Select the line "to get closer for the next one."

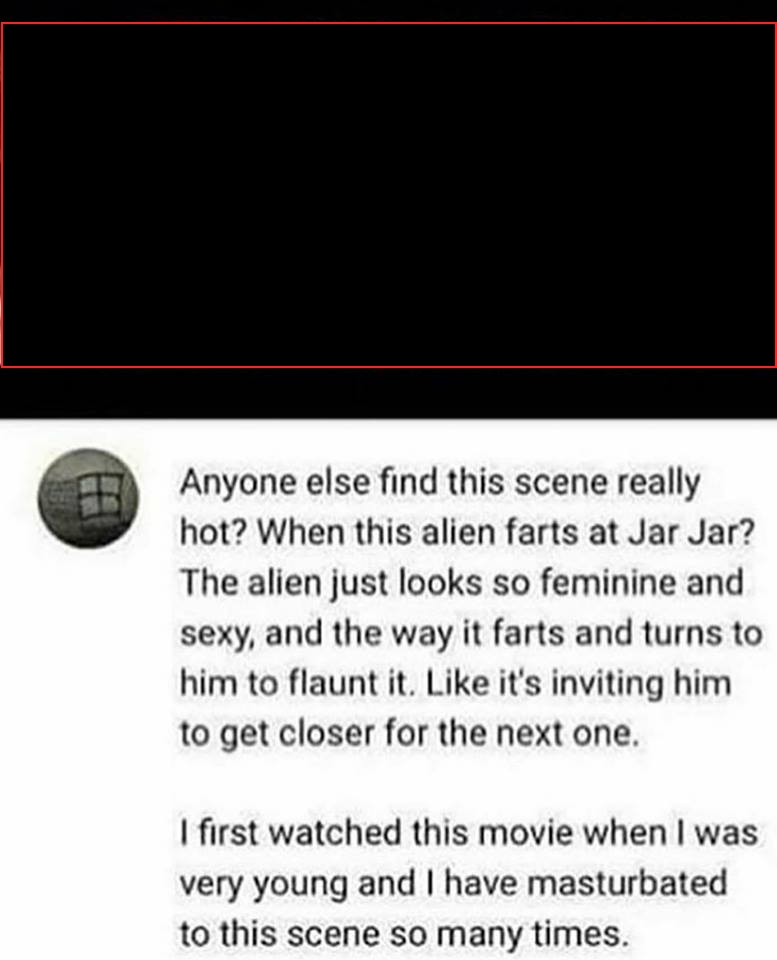click(410, 733)
